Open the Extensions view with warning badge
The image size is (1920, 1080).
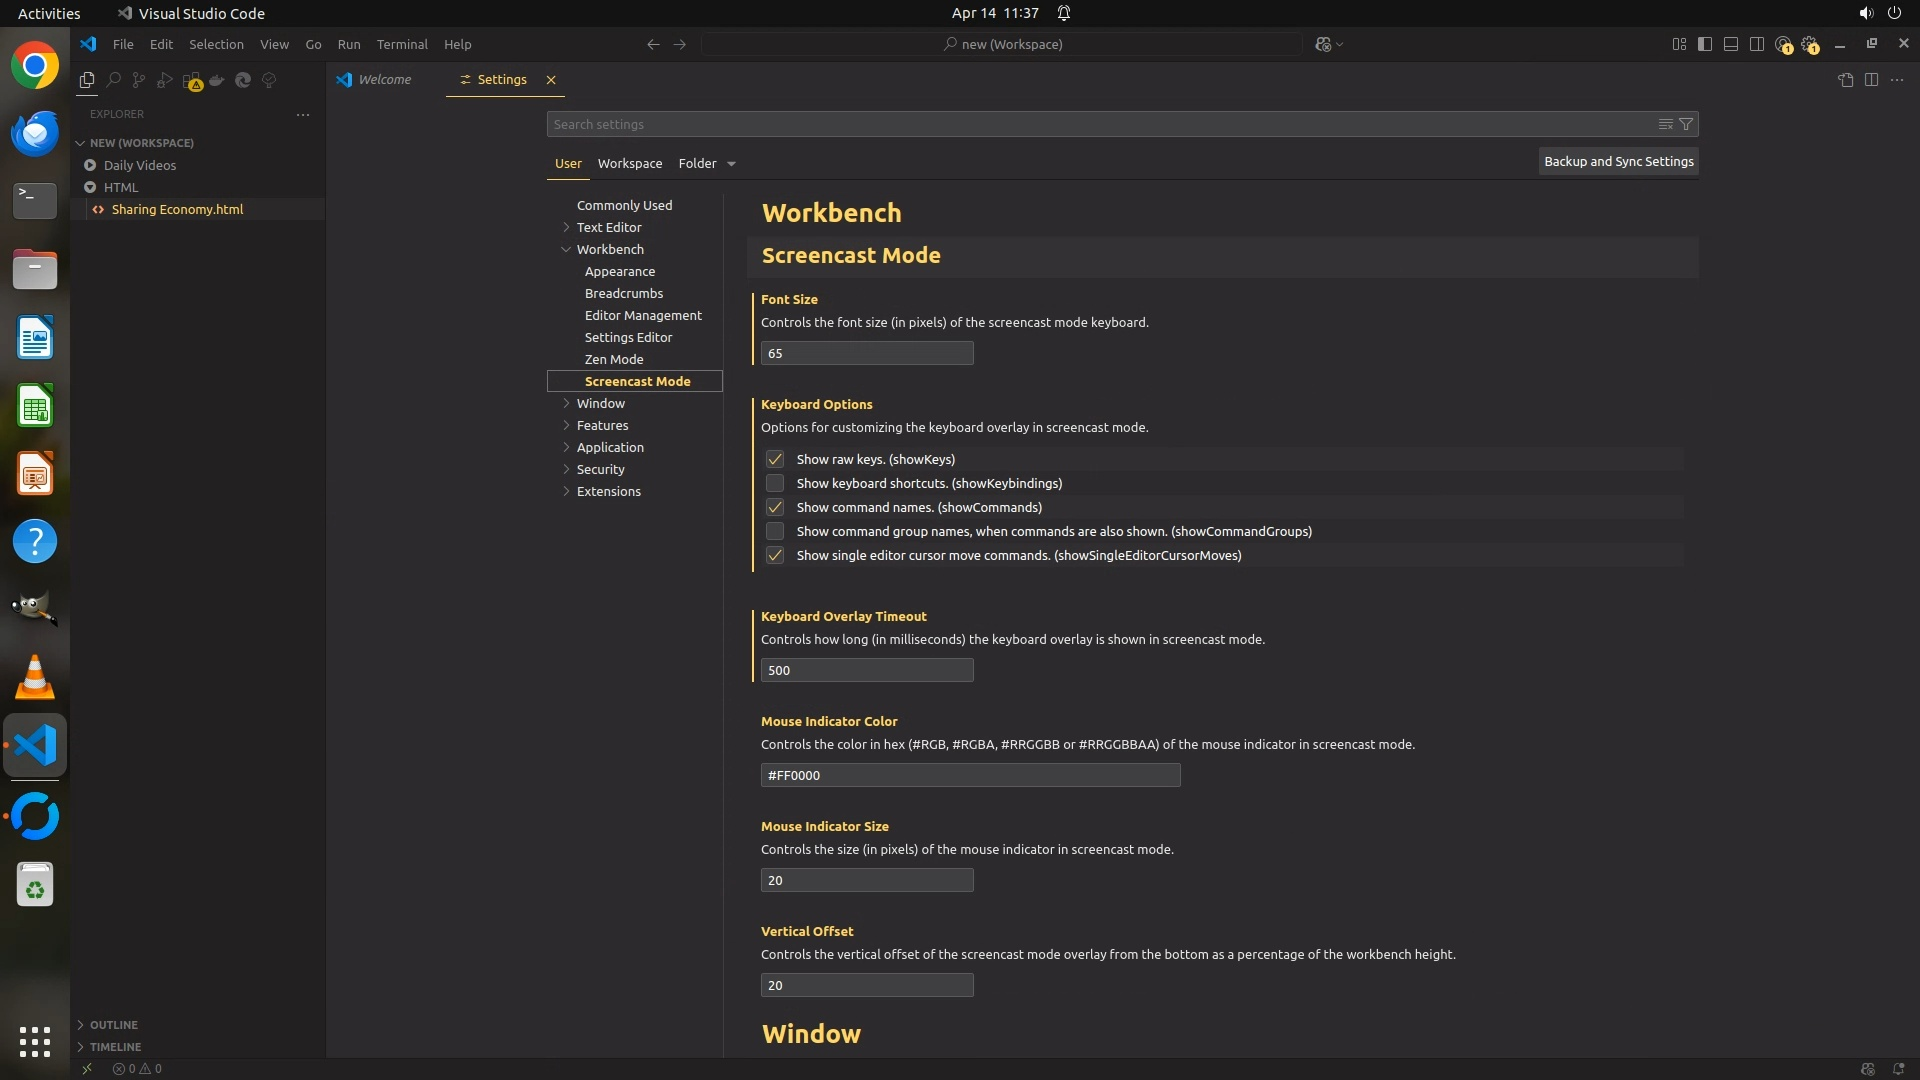click(x=192, y=80)
